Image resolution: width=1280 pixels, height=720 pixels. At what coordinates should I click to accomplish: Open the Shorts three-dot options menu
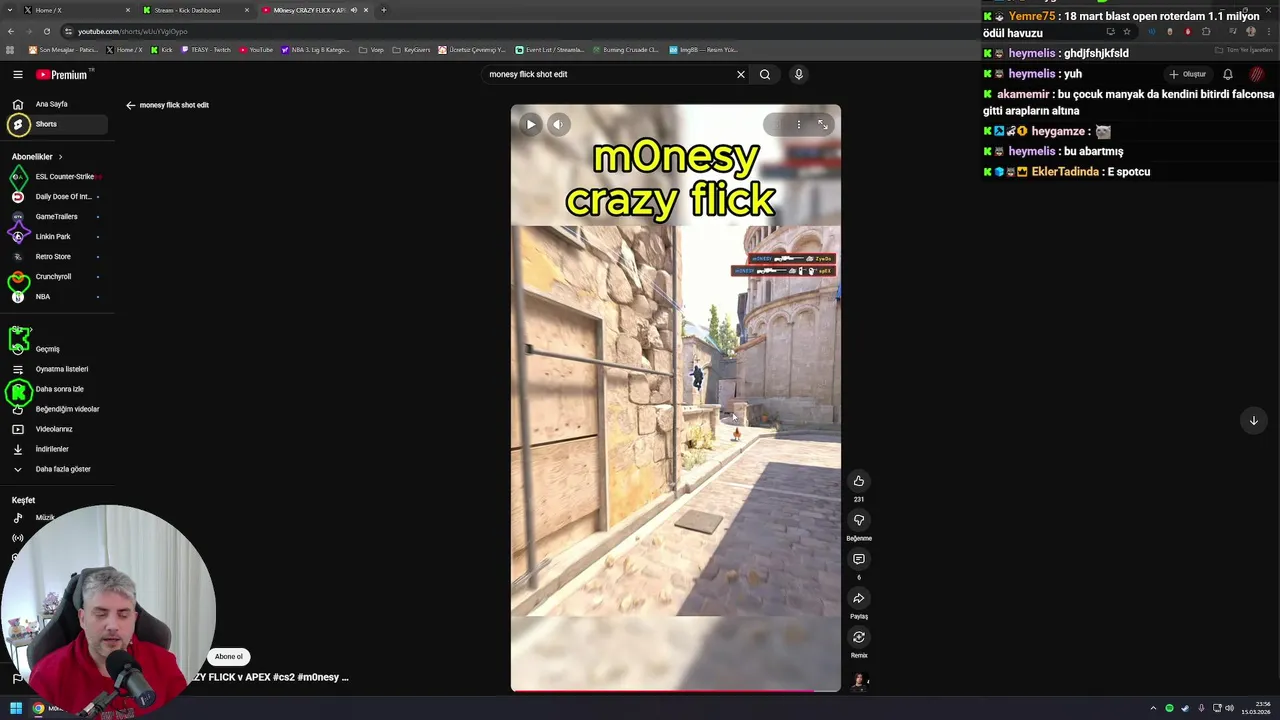[798, 124]
